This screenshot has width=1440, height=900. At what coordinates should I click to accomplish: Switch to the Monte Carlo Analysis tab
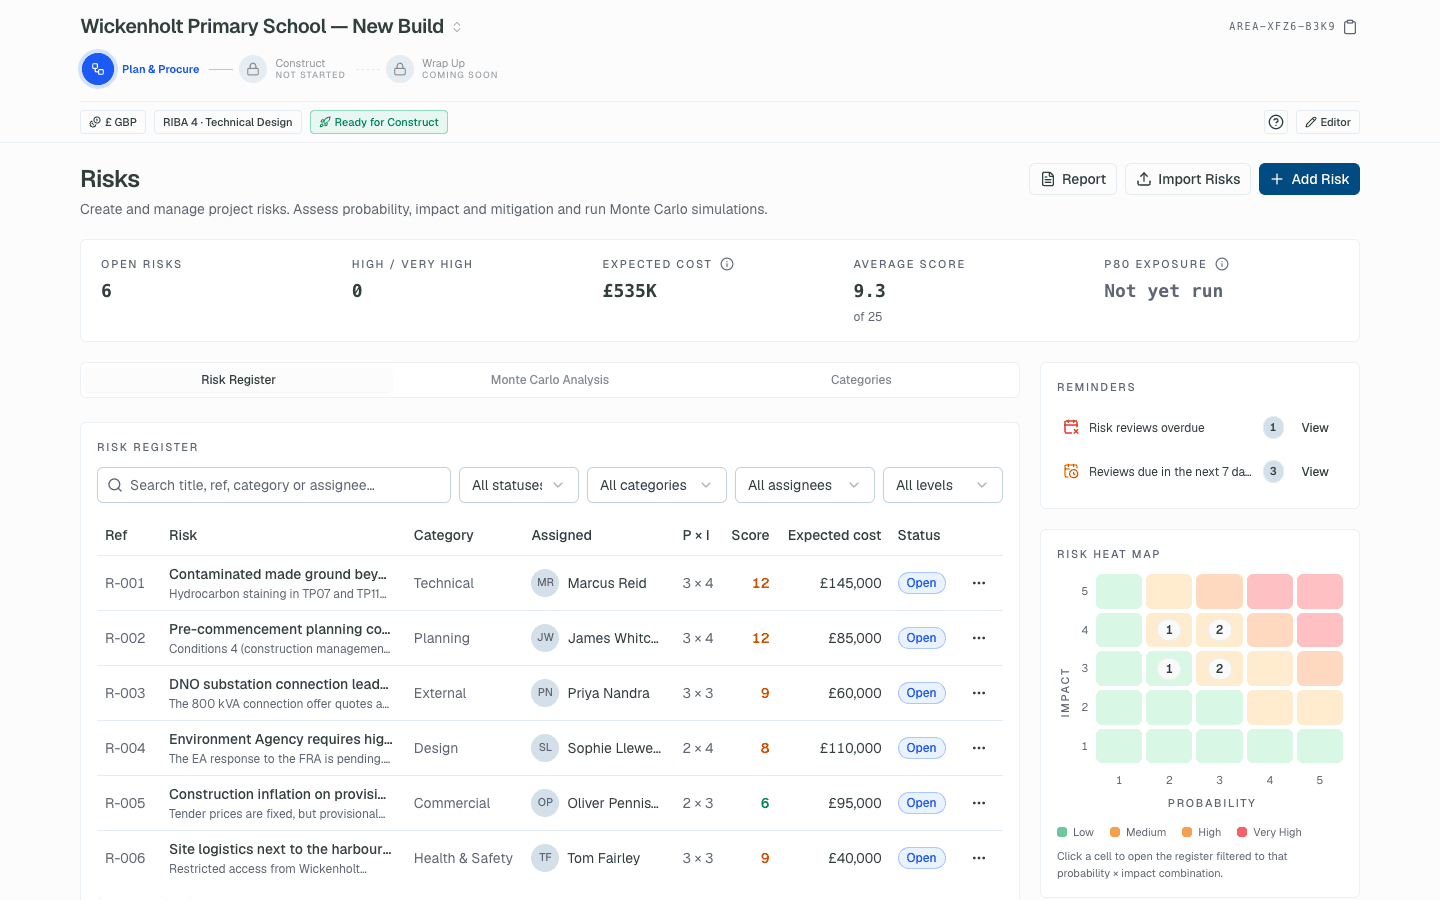click(550, 380)
